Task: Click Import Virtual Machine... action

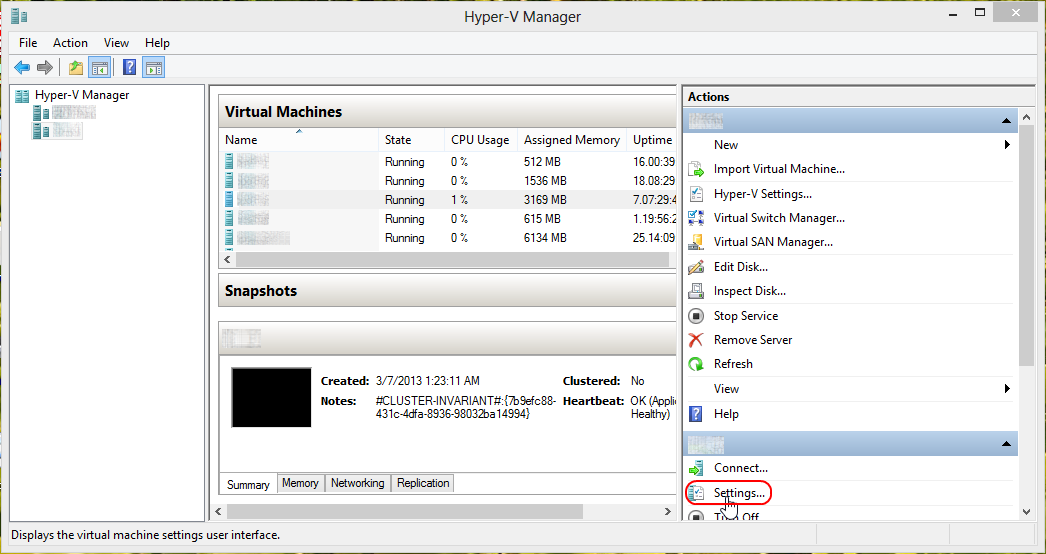Action: click(x=779, y=169)
